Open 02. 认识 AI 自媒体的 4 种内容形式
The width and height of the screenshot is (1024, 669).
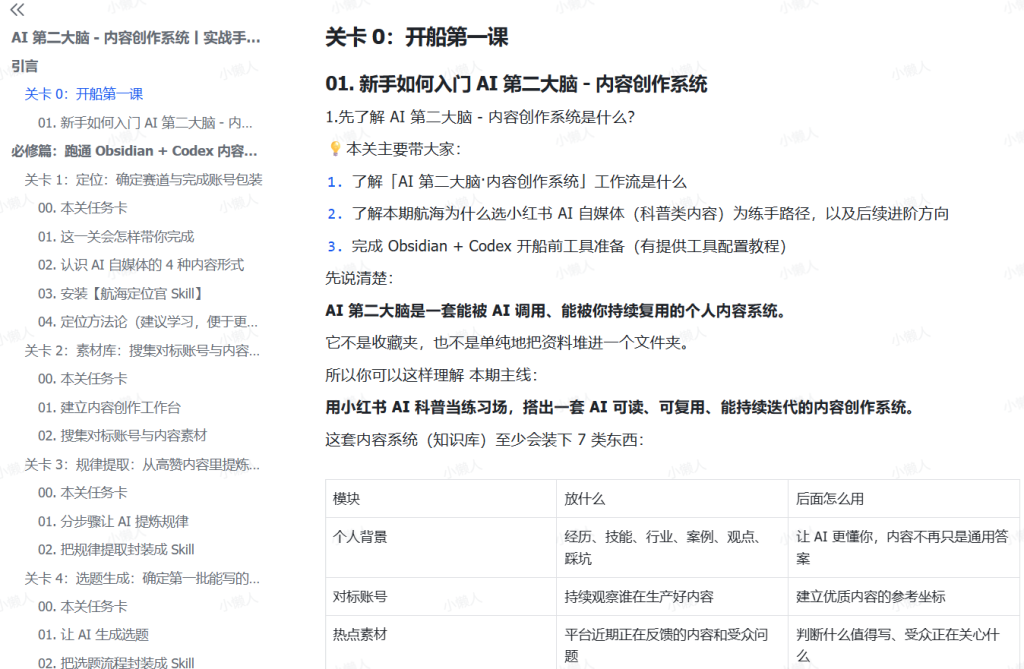[x=140, y=265]
